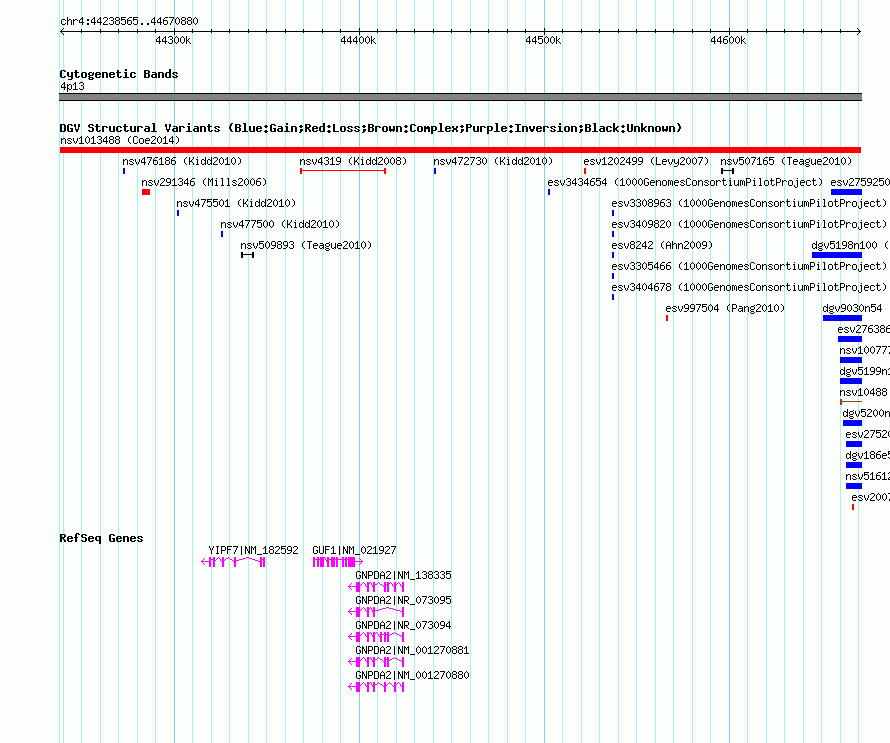Screen dimensions: 890x743
Task: Click blue dgv9030n54 gain bar
Action: click(x=842, y=318)
